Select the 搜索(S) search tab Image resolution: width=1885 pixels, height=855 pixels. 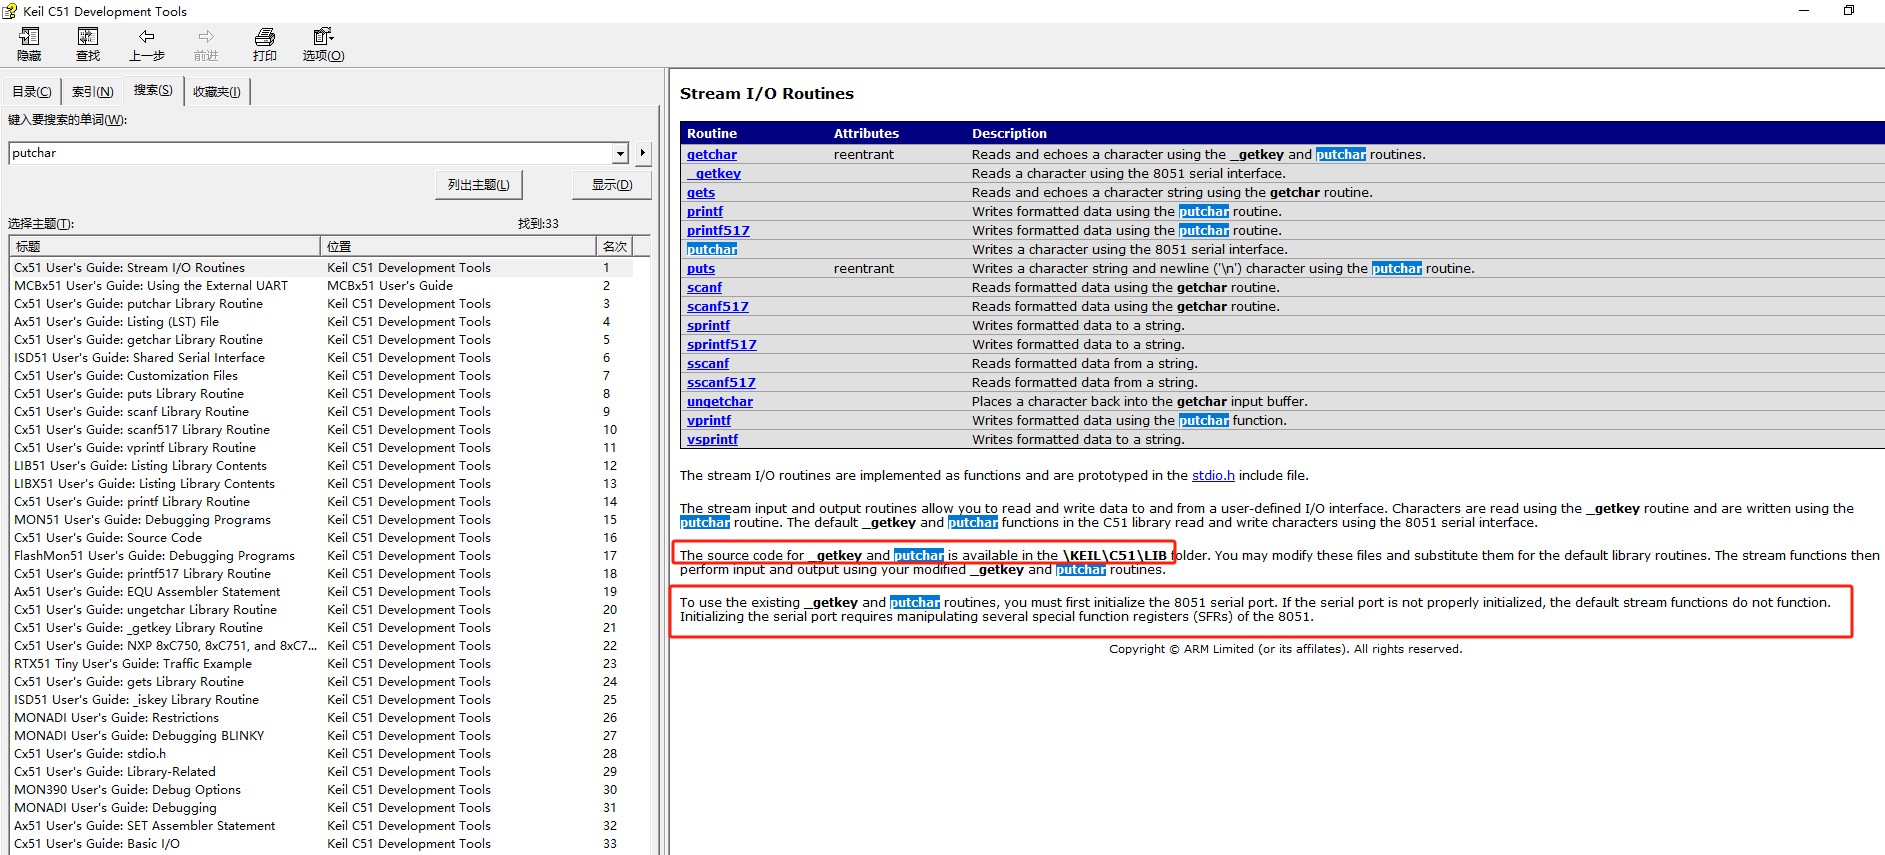click(x=153, y=90)
